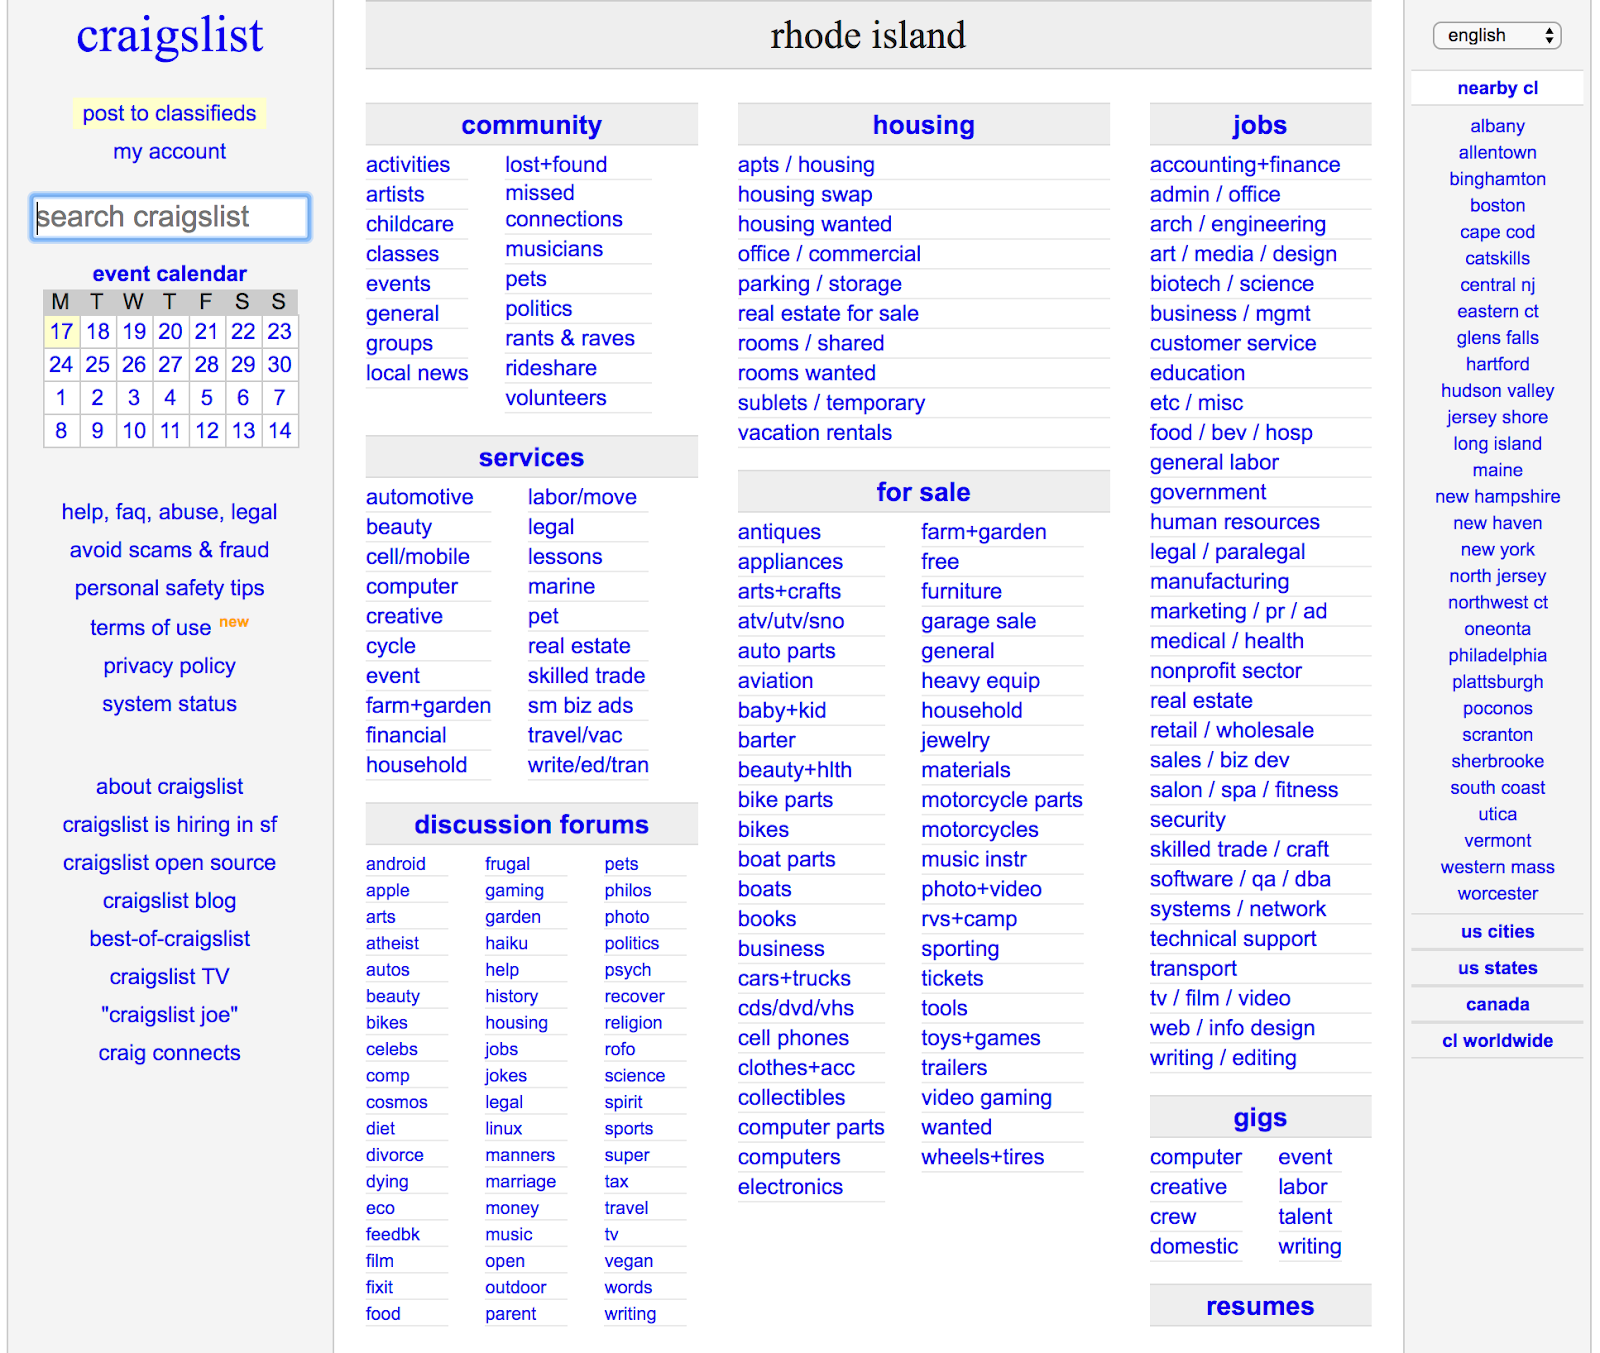Open the linux discussion forum
Viewport: 1600px width, 1353px height.
coord(504,1129)
